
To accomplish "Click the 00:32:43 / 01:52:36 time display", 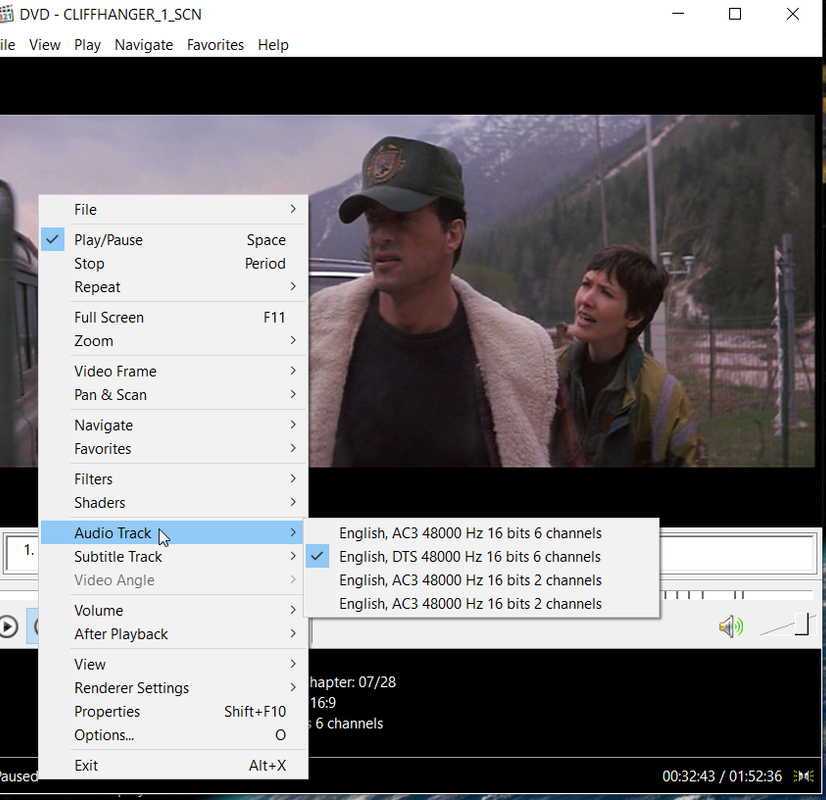I will click(722, 776).
